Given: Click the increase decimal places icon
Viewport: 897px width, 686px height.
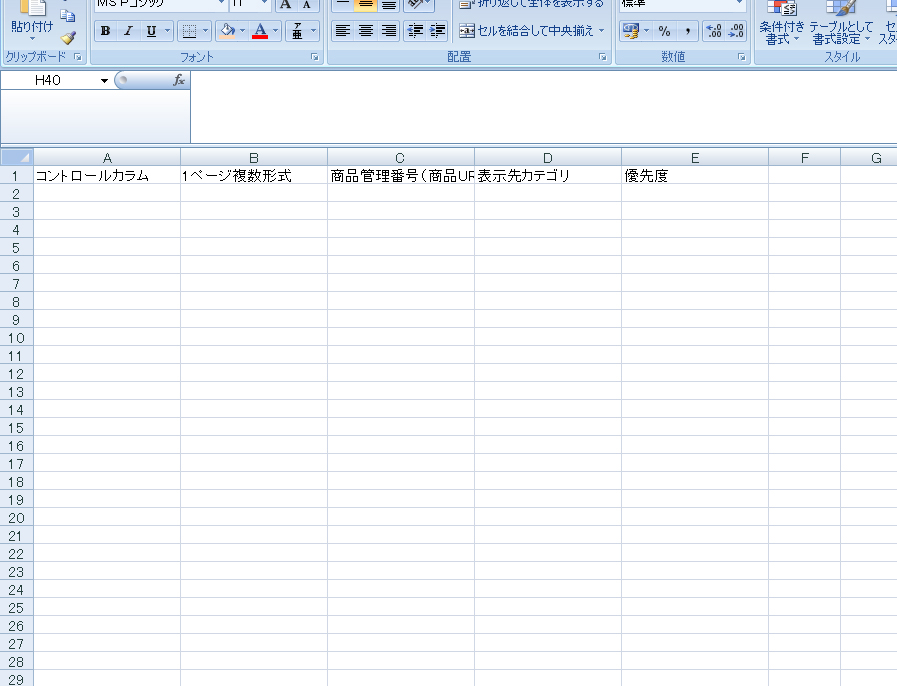Looking at the screenshot, I should coord(713,31).
